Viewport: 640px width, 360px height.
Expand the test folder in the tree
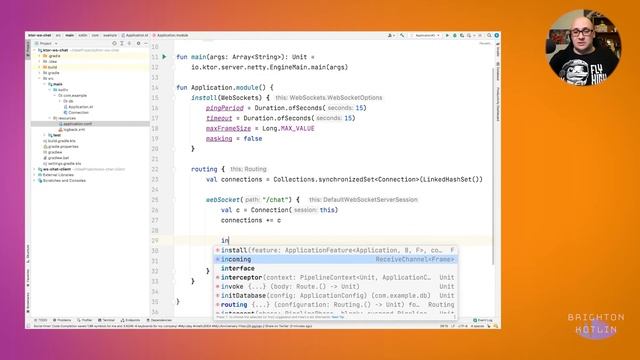tap(44, 135)
